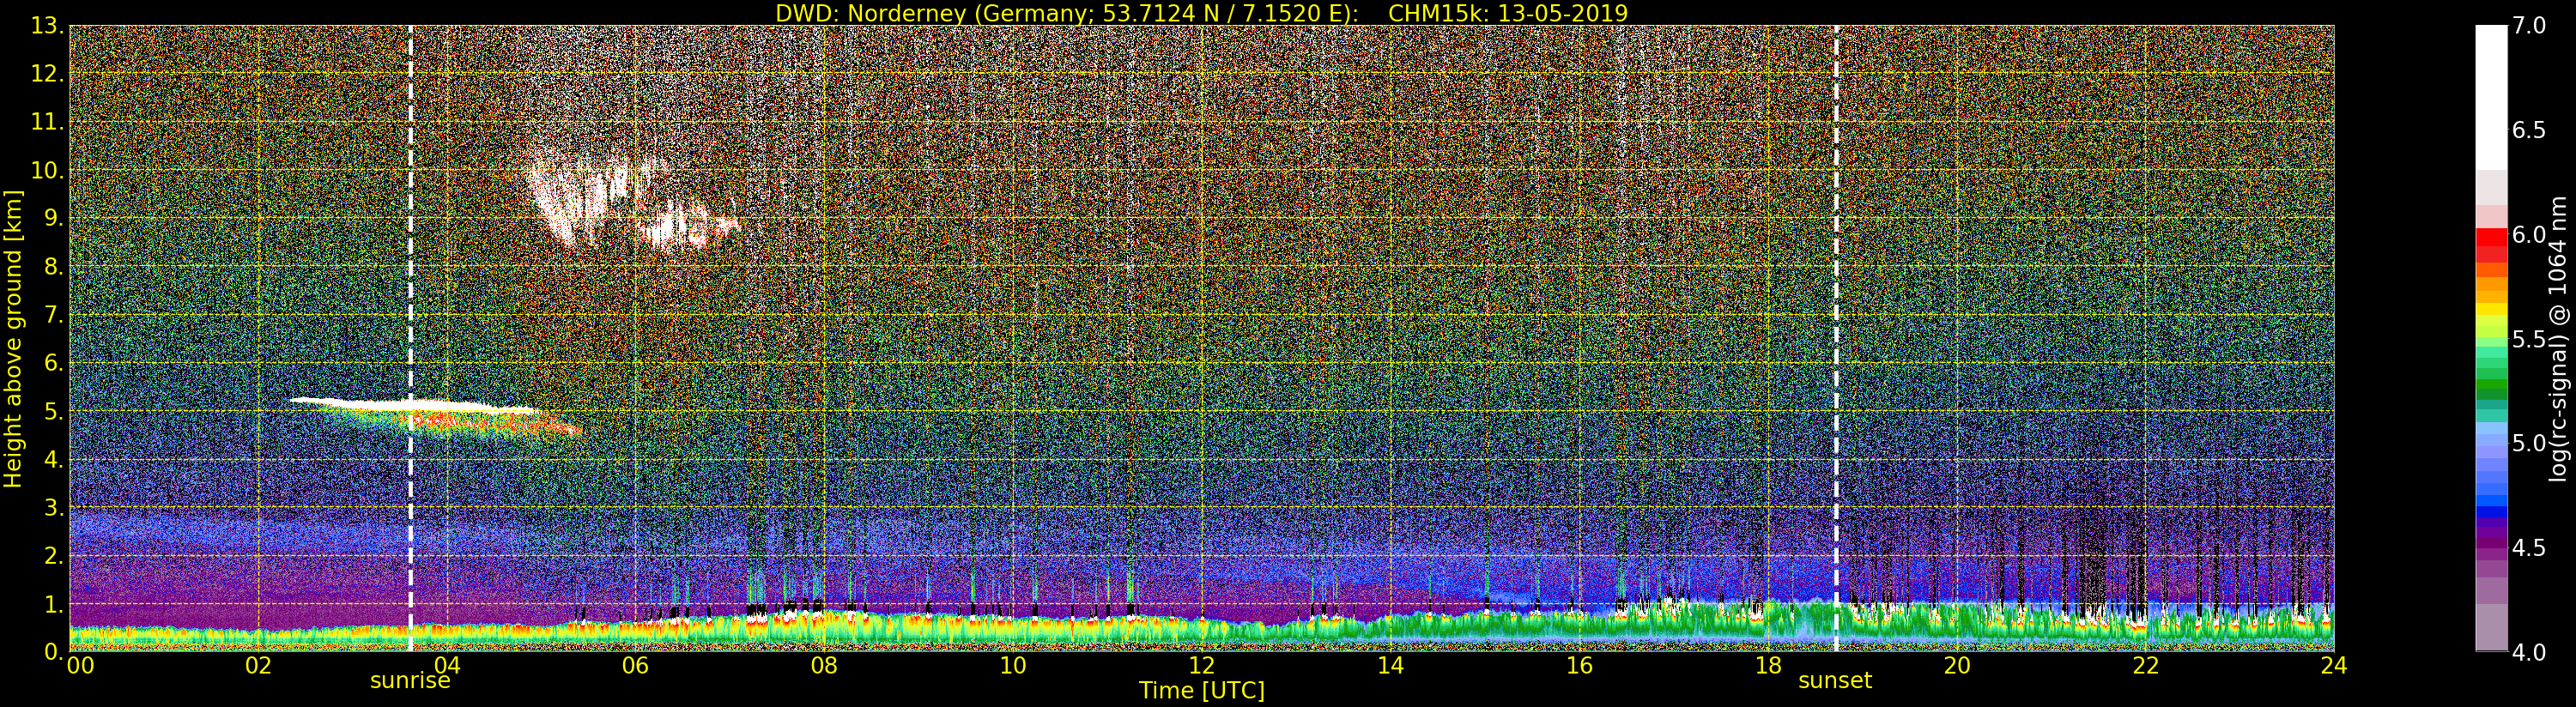The image size is (2576, 707).
Task: Click colorbar tick label '4.5'
Action: click(x=2529, y=548)
